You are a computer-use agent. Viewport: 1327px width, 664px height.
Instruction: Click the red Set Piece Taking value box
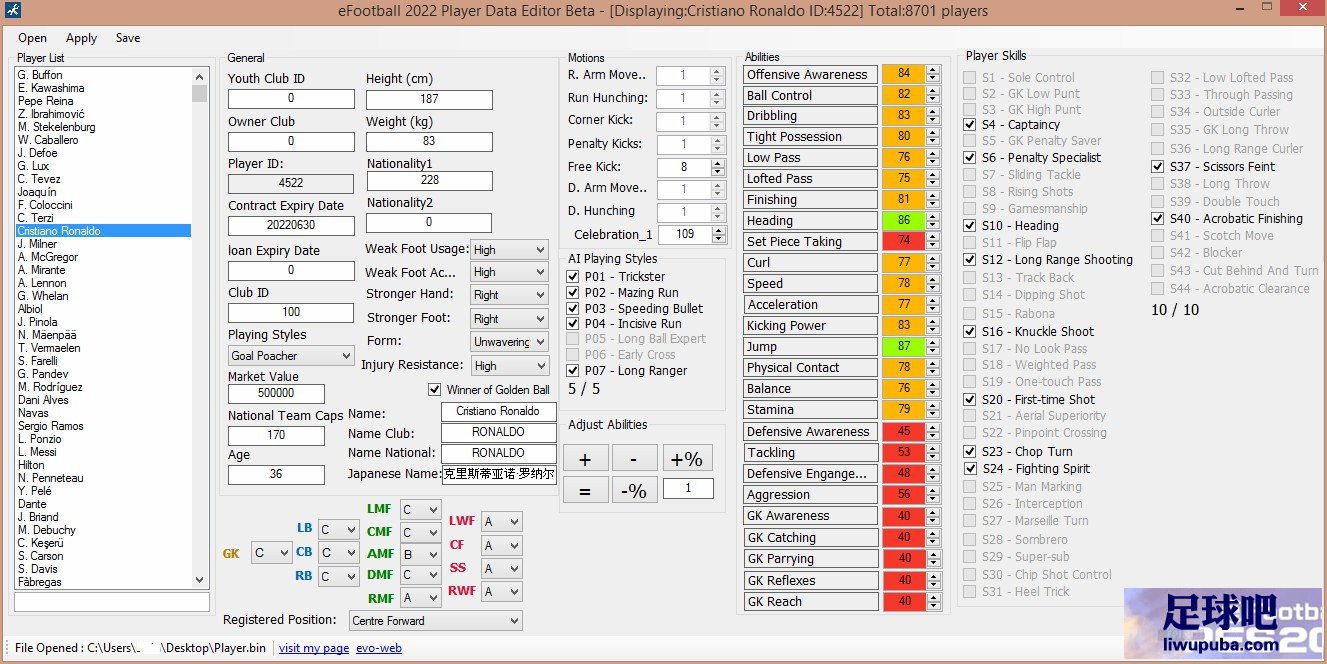click(904, 242)
